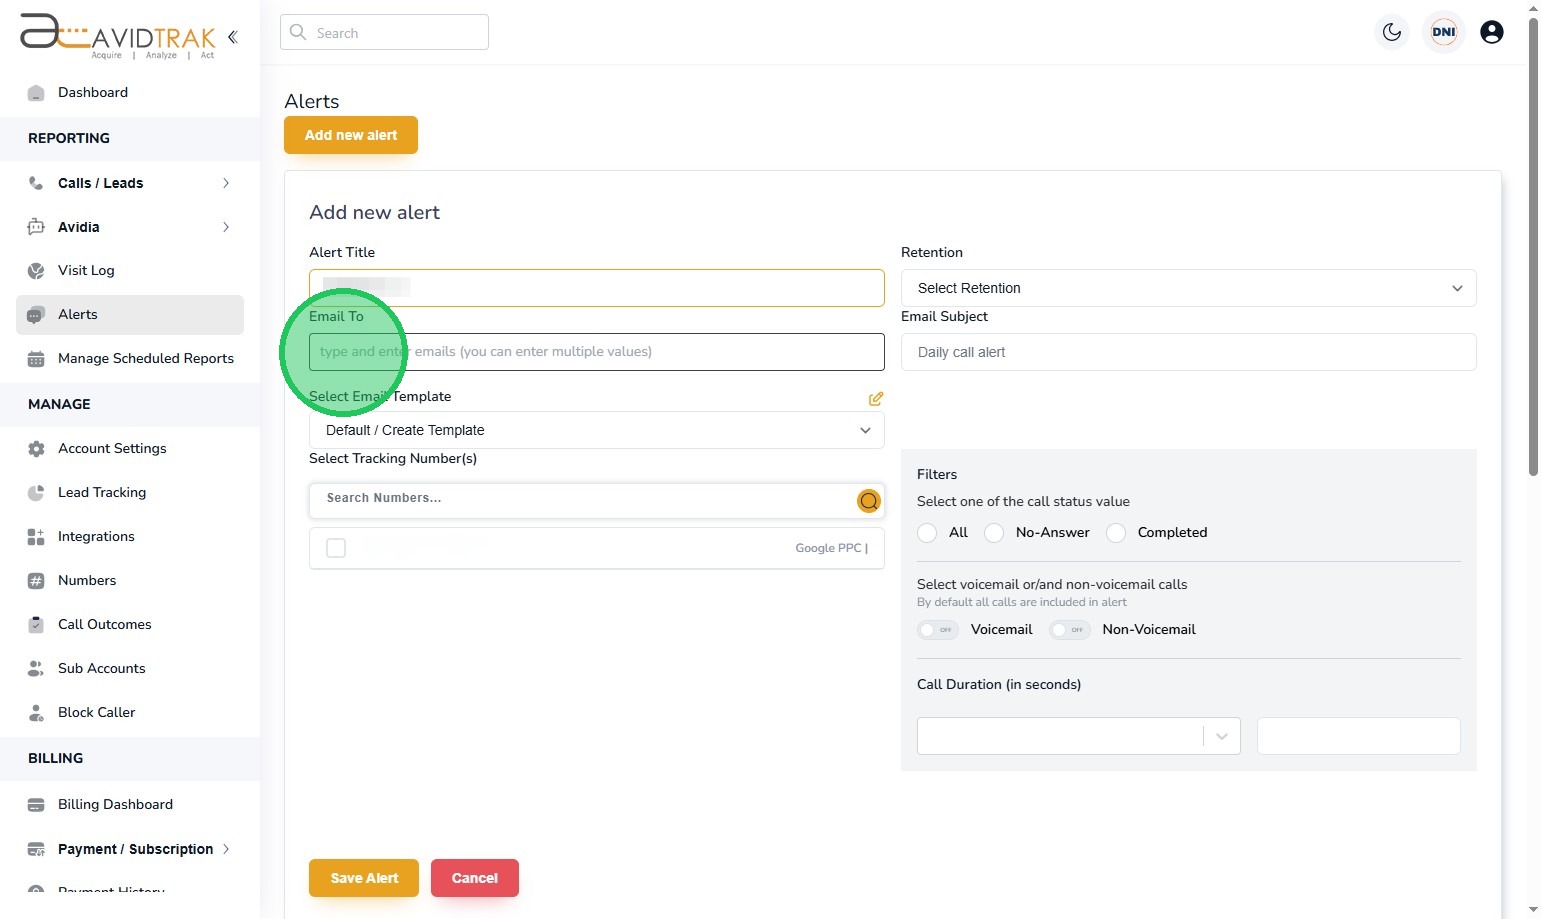The image size is (1541, 919).
Task: Open the user profile avatar
Action: (x=1491, y=32)
